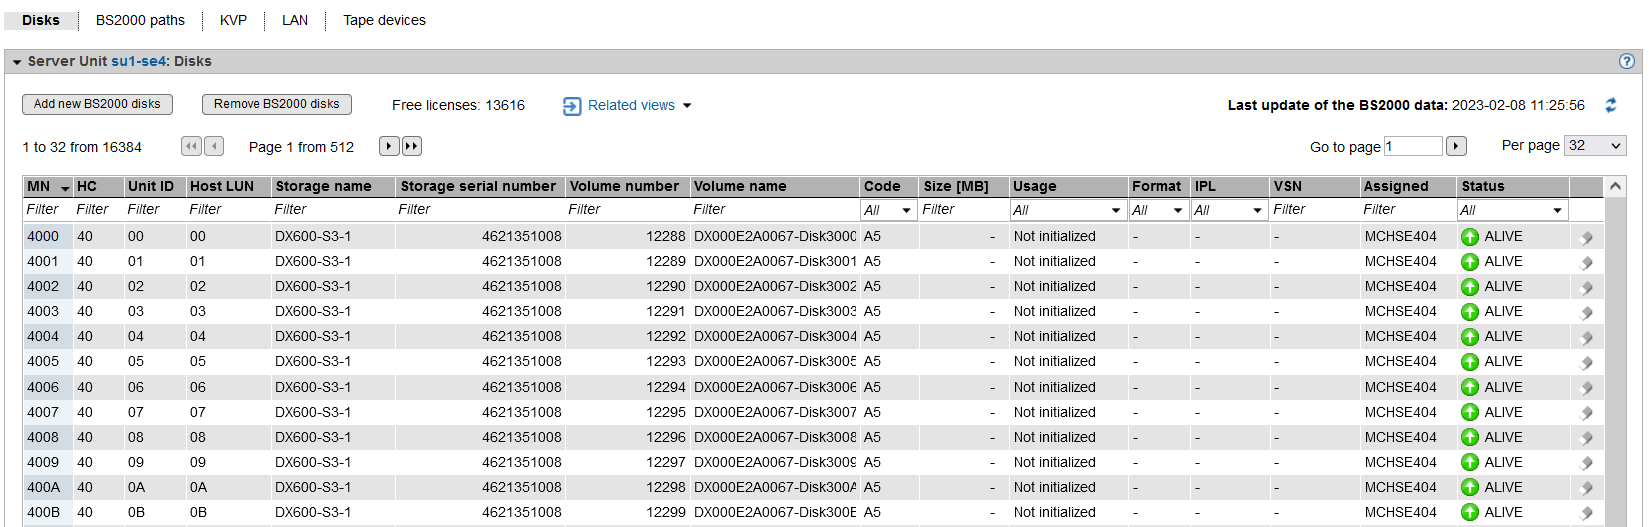Image resolution: width=1649 pixels, height=527 pixels.
Task: Open the Tape devices tab
Action: [384, 20]
